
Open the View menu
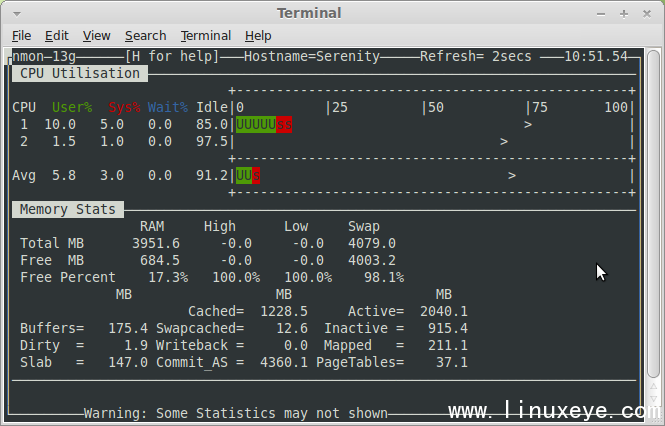click(x=96, y=36)
